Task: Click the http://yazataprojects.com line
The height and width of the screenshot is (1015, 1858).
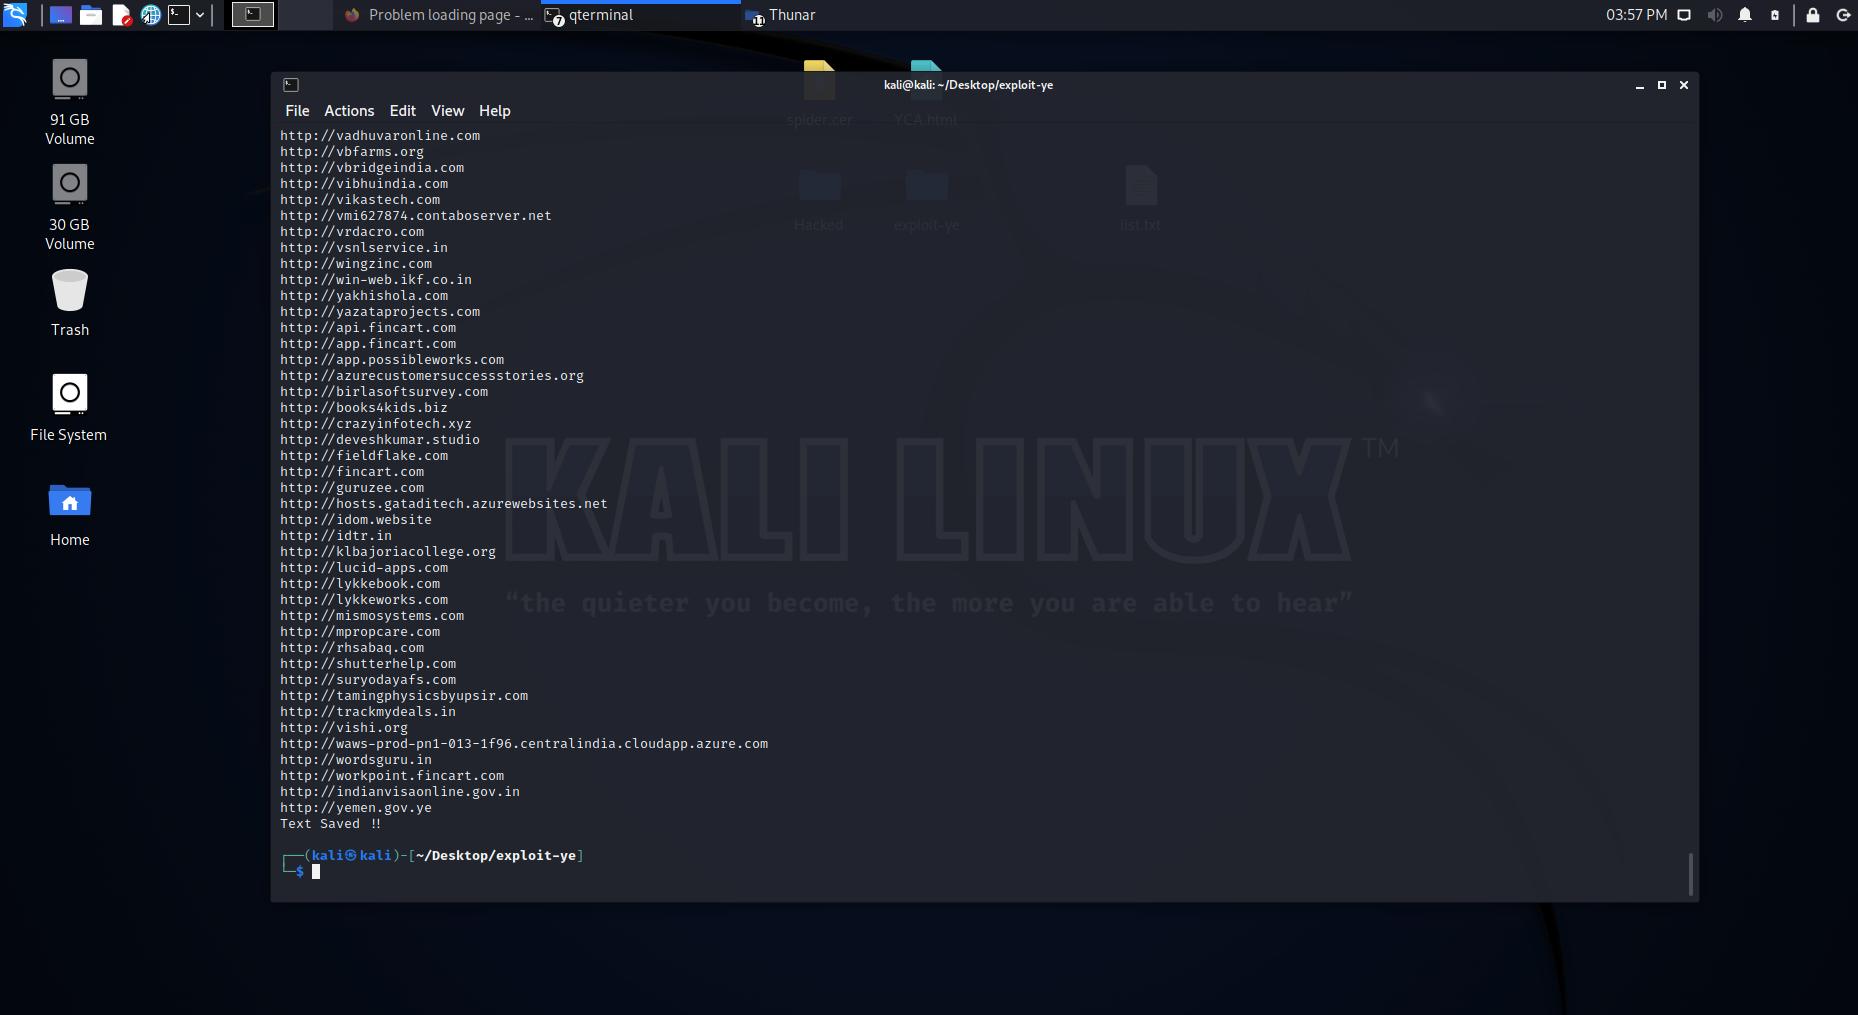Action: tap(380, 312)
